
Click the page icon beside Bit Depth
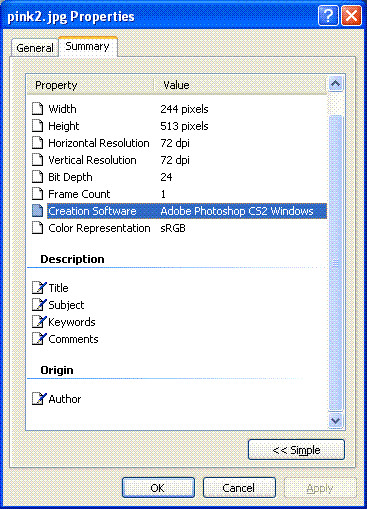tap(38, 177)
